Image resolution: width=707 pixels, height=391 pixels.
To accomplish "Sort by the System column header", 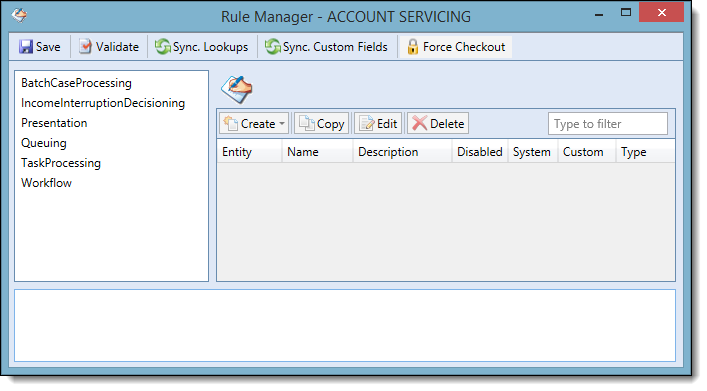I will [533, 152].
